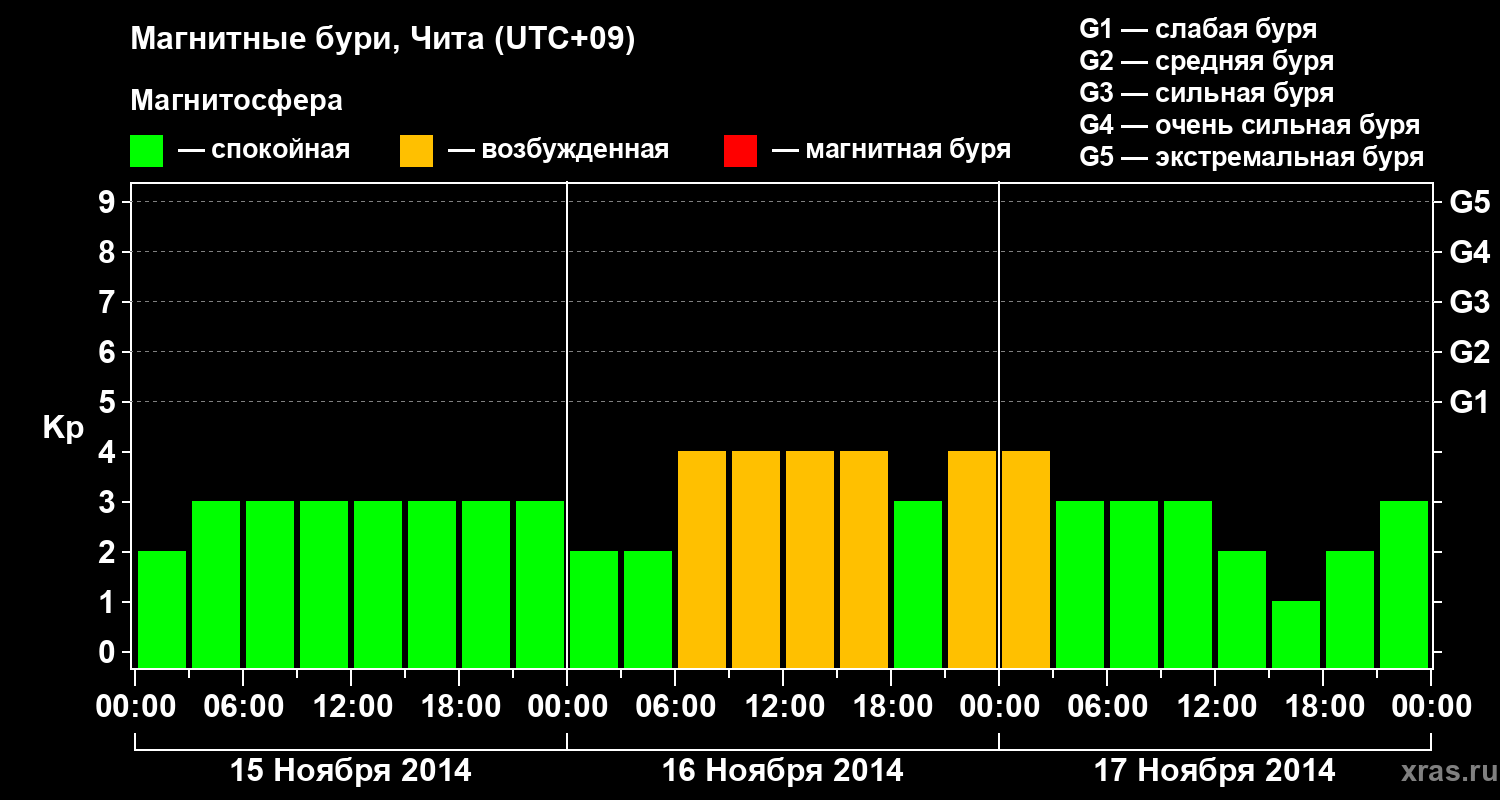Image resolution: width=1500 pixels, height=800 pixels.
Task: Click the right-axis 'G5' label
Action: tap(1469, 203)
